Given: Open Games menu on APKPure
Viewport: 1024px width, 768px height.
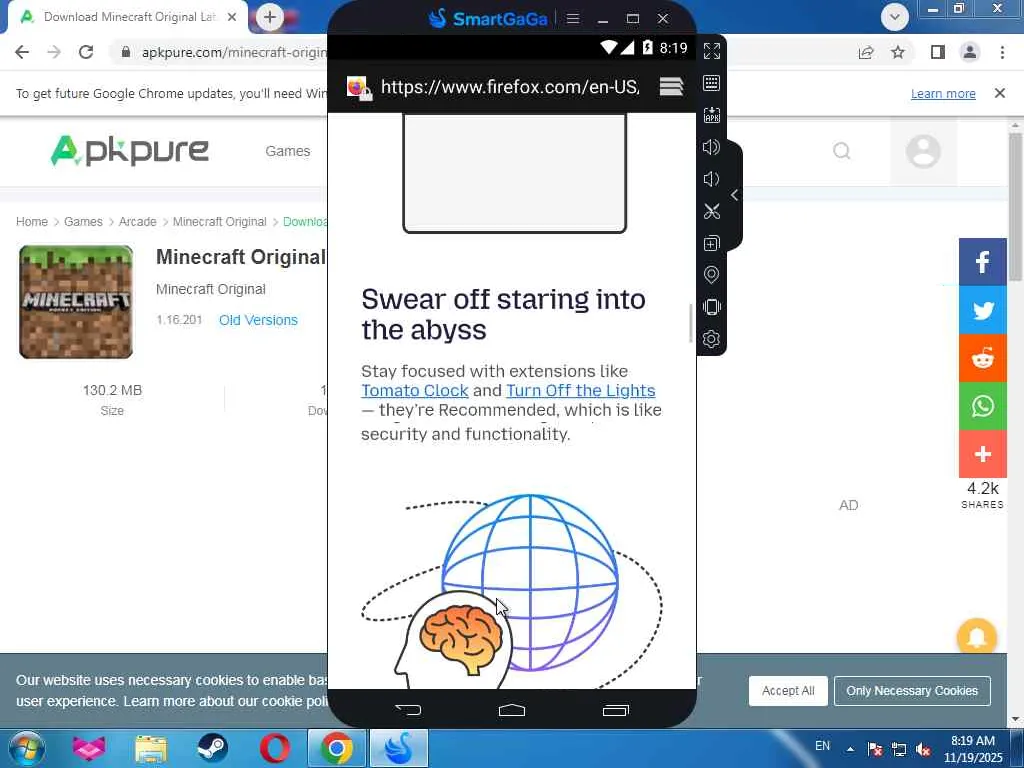Looking at the screenshot, I should coord(287,151).
